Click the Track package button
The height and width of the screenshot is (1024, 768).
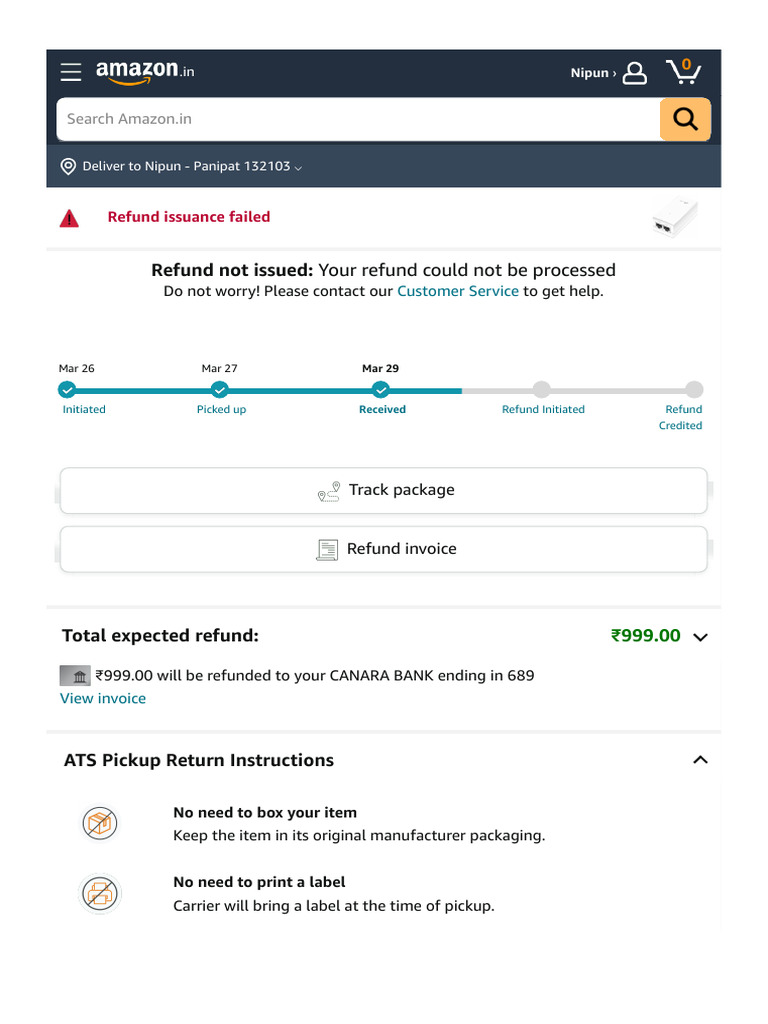point(383,490)
